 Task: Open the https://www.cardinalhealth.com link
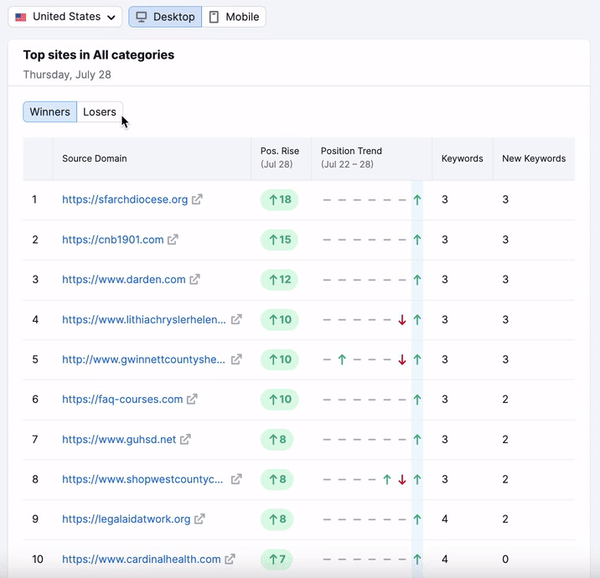[141, 559]
